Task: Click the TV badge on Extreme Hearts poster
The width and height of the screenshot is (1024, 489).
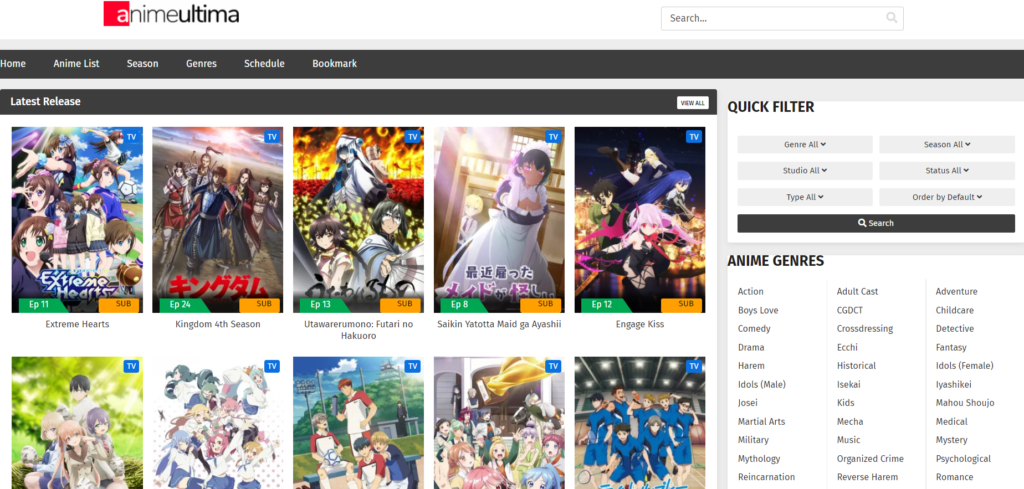Action: point(131,136)
